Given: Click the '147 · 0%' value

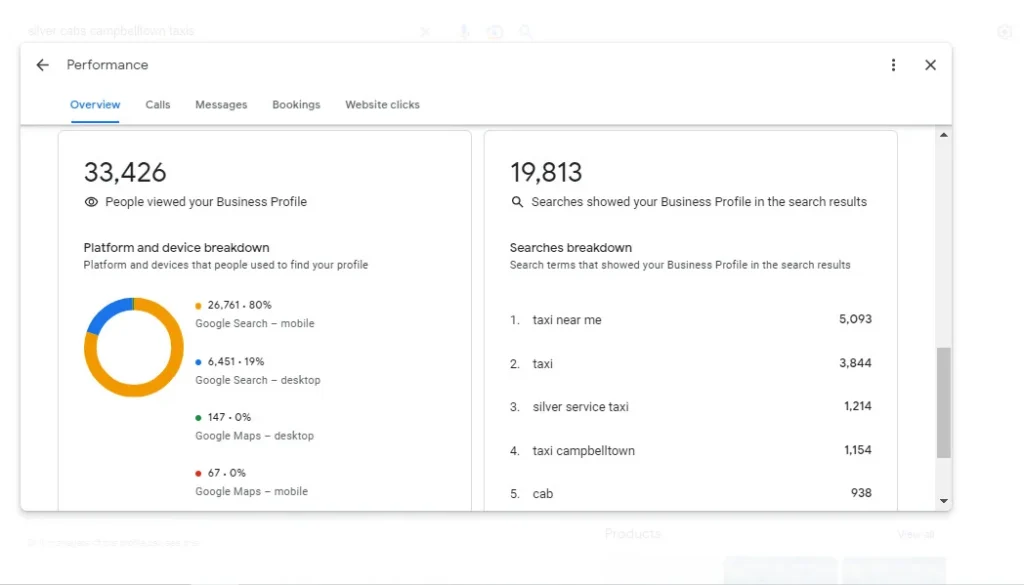Looking at the screenshot, I should coord(229,417).
